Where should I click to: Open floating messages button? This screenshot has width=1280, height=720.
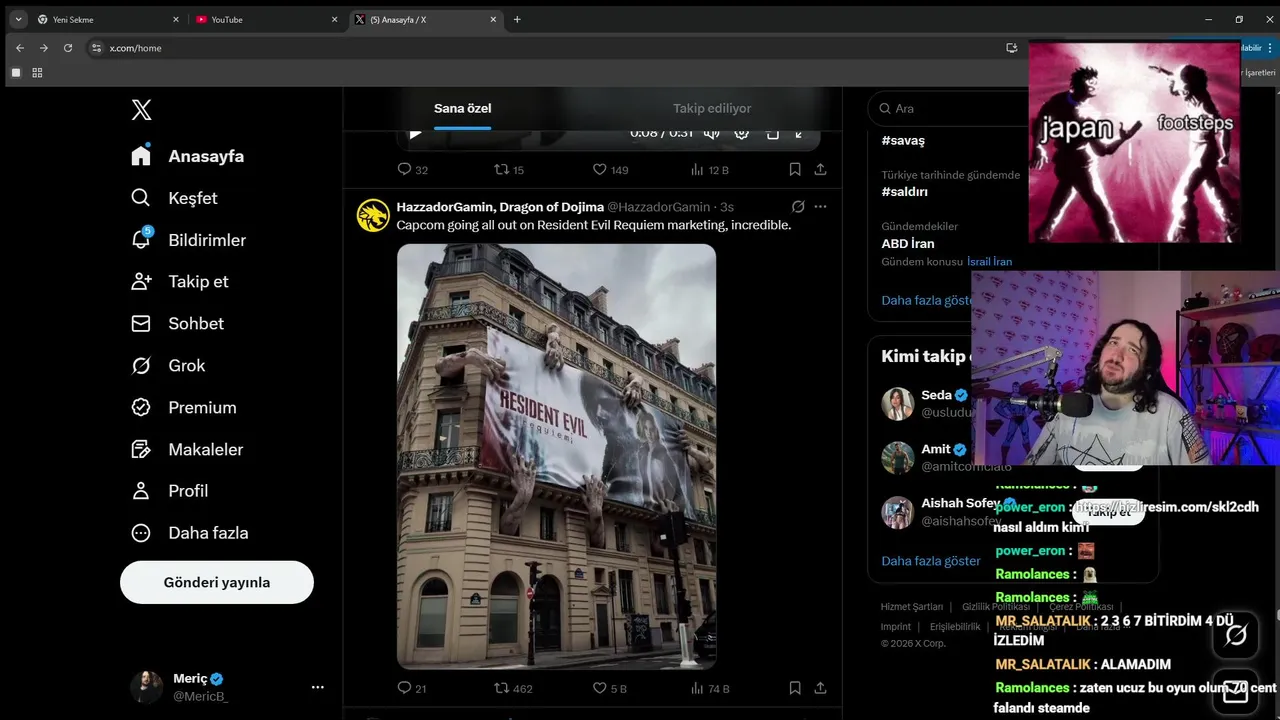(x=1235, y=693)
